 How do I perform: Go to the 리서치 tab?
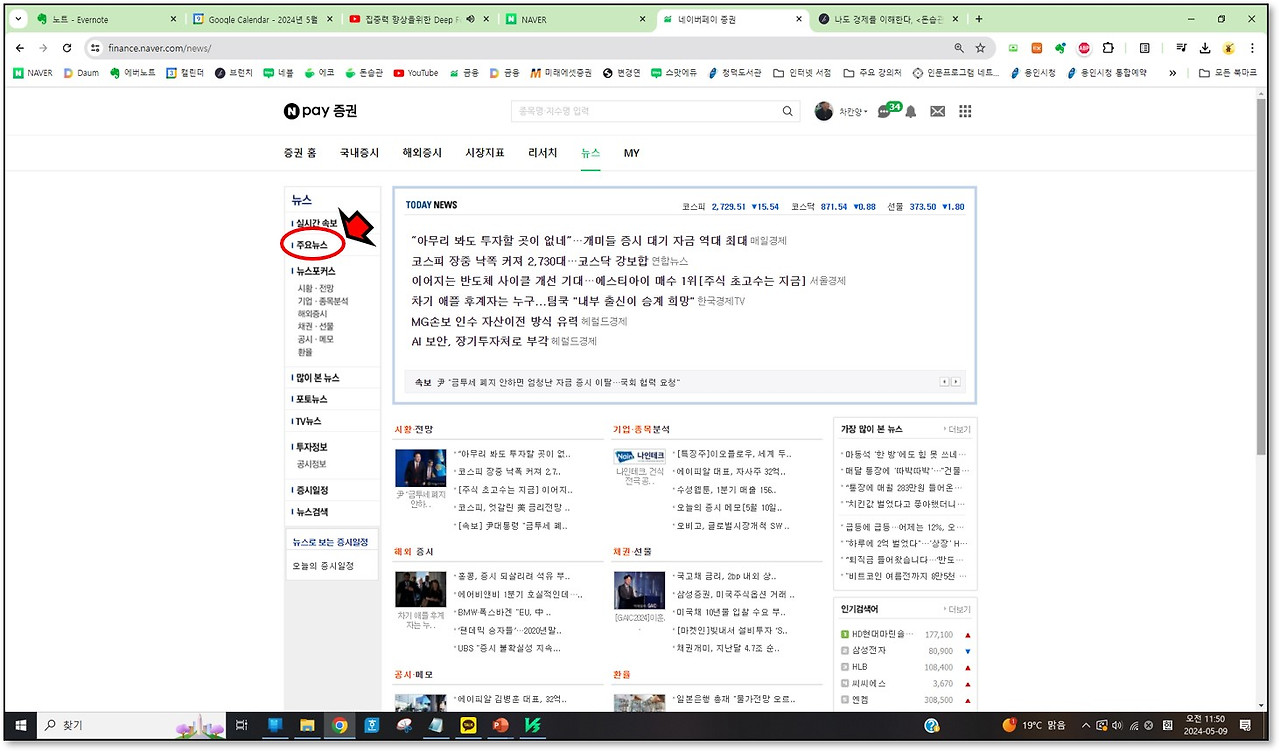(543, 153)
